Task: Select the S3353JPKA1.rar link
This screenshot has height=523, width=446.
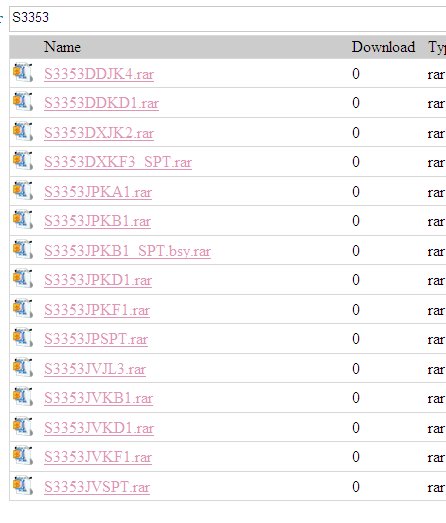Action: tap(98, 192)
